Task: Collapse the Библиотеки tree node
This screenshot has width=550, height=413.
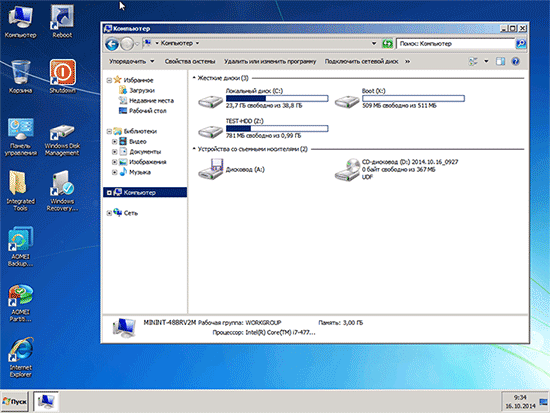Action: click(x=109, y=132)
